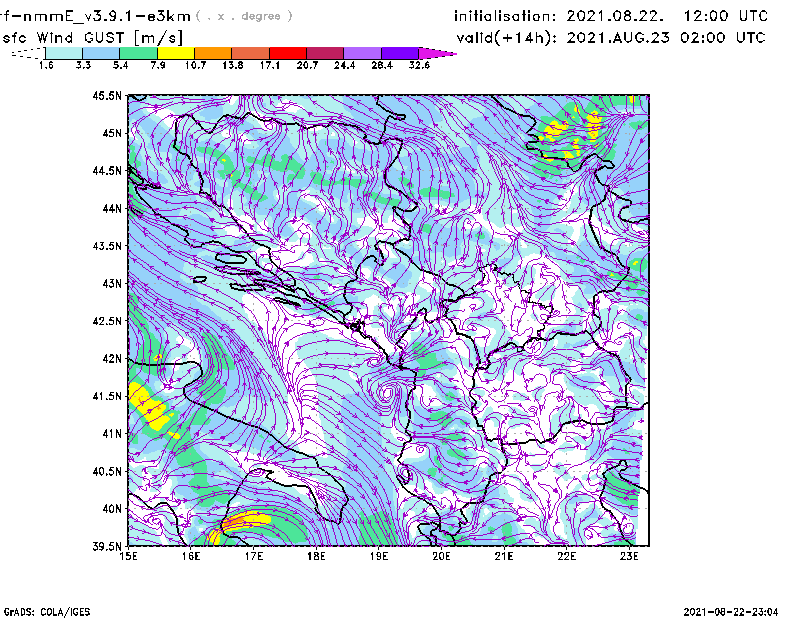Click the '( . x . degree )' text
This screenshot has height=618, width=800.
pyautogui.click(x=244, y=16)
